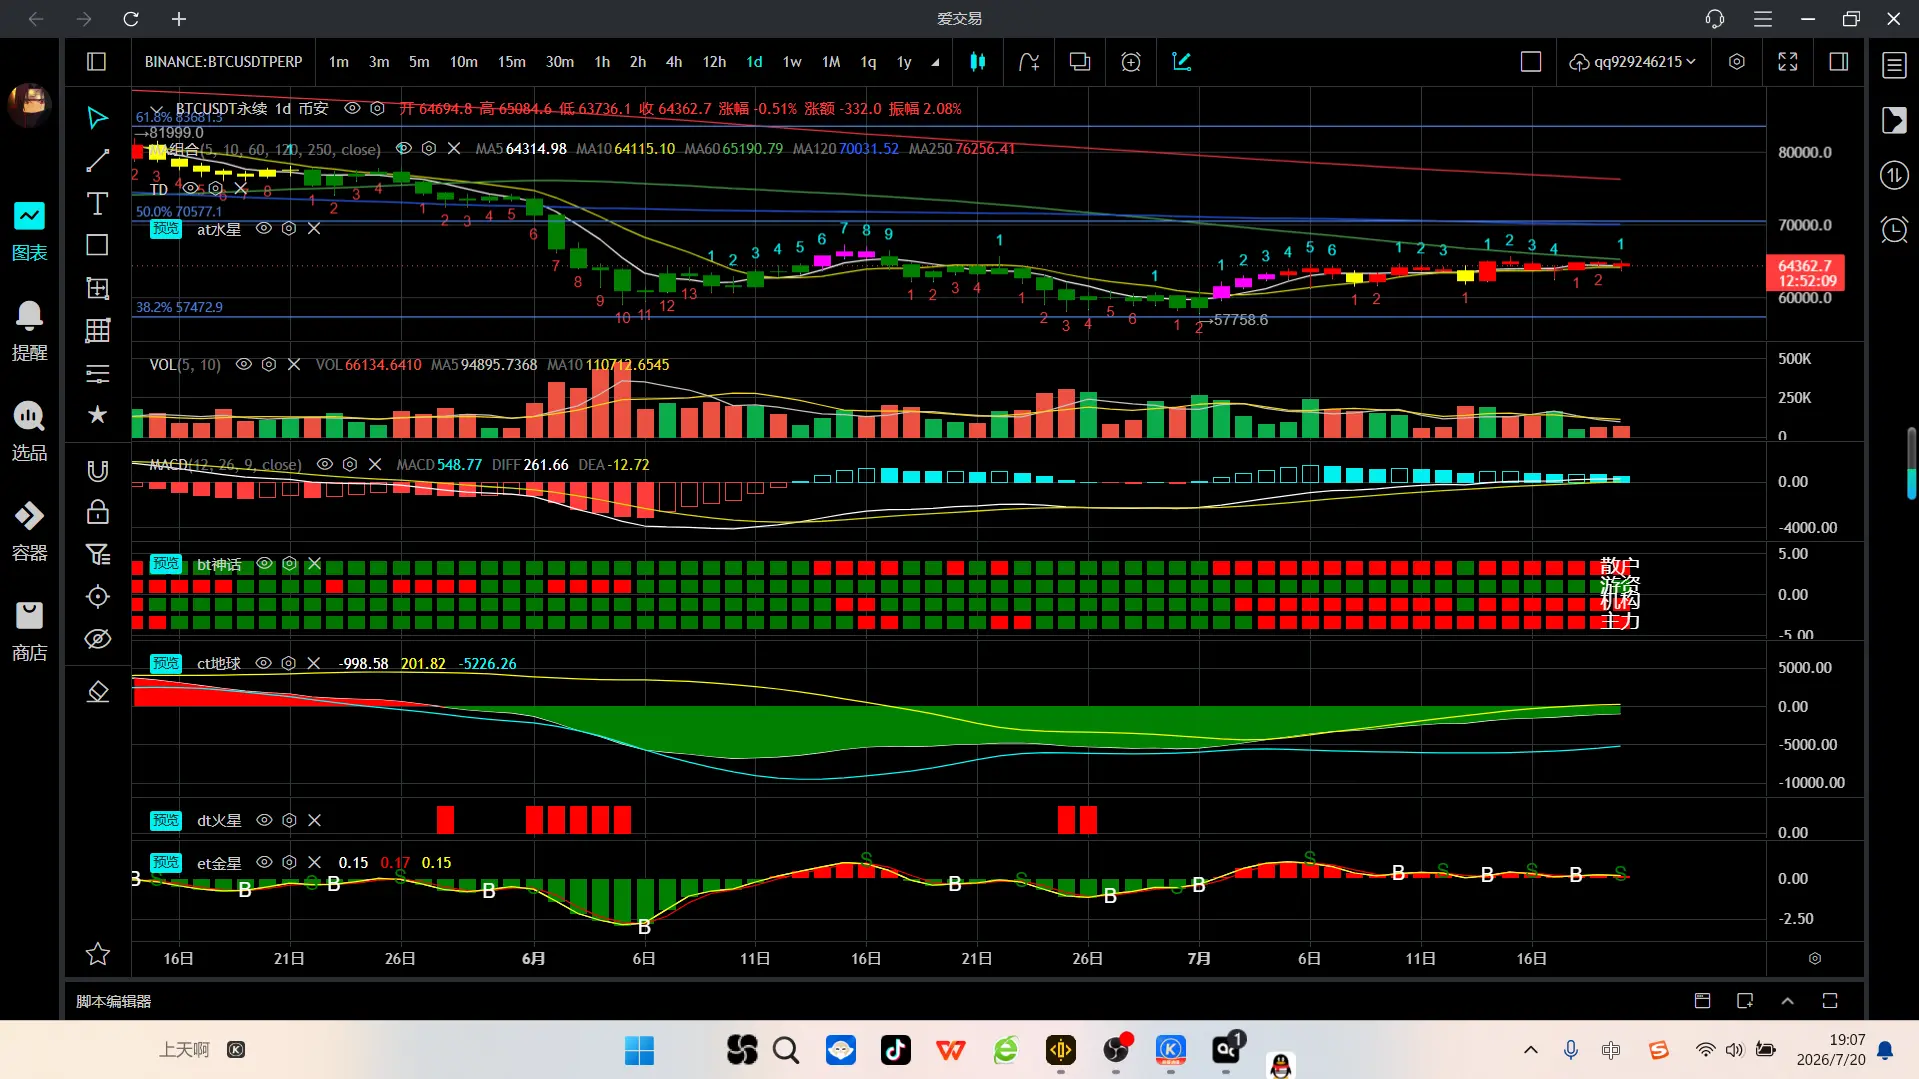Click the cyan vertical scrollbar on right edge
1919x1079 pixels.
1911,463
